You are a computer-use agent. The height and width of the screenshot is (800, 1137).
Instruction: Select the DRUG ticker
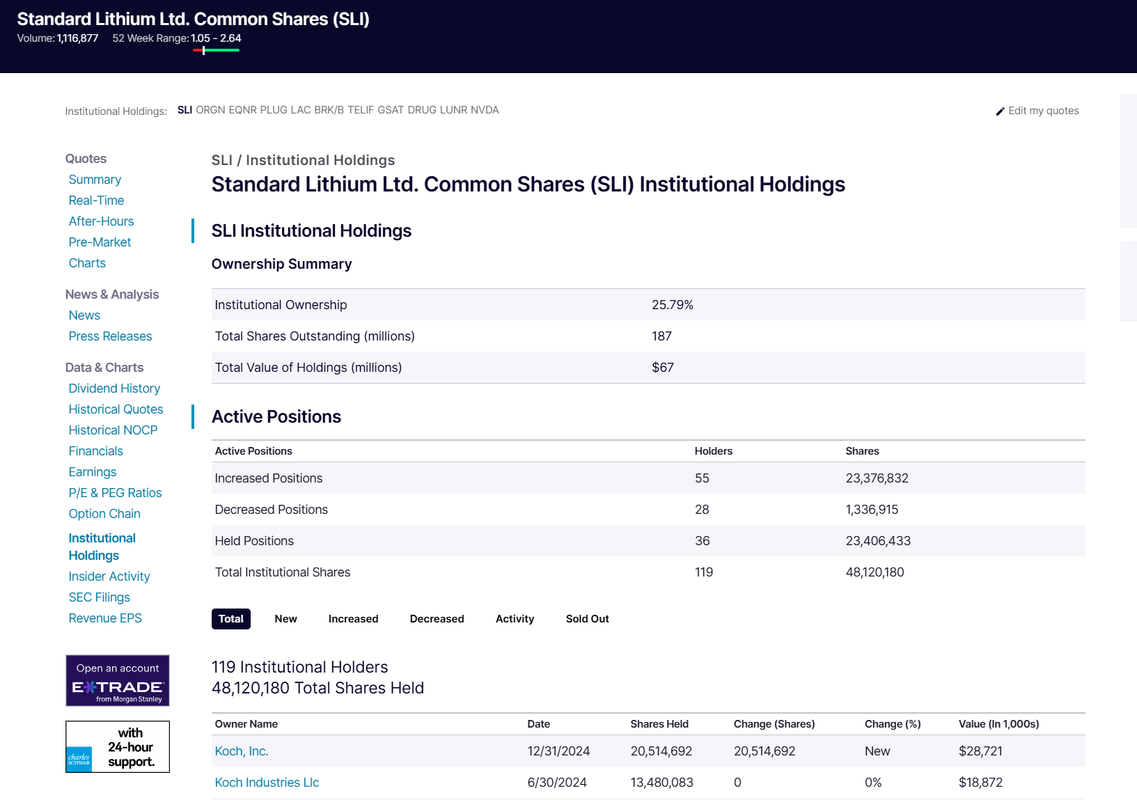point(422,110)
